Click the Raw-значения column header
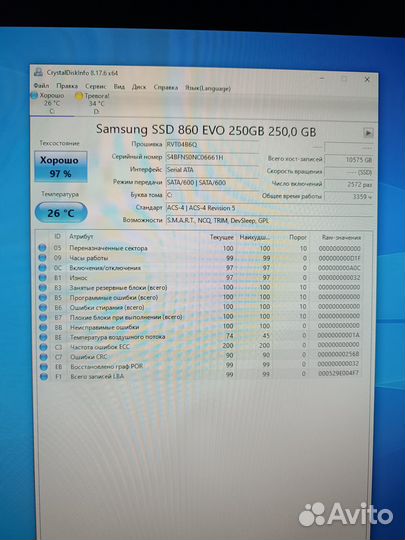 point(341,237)
